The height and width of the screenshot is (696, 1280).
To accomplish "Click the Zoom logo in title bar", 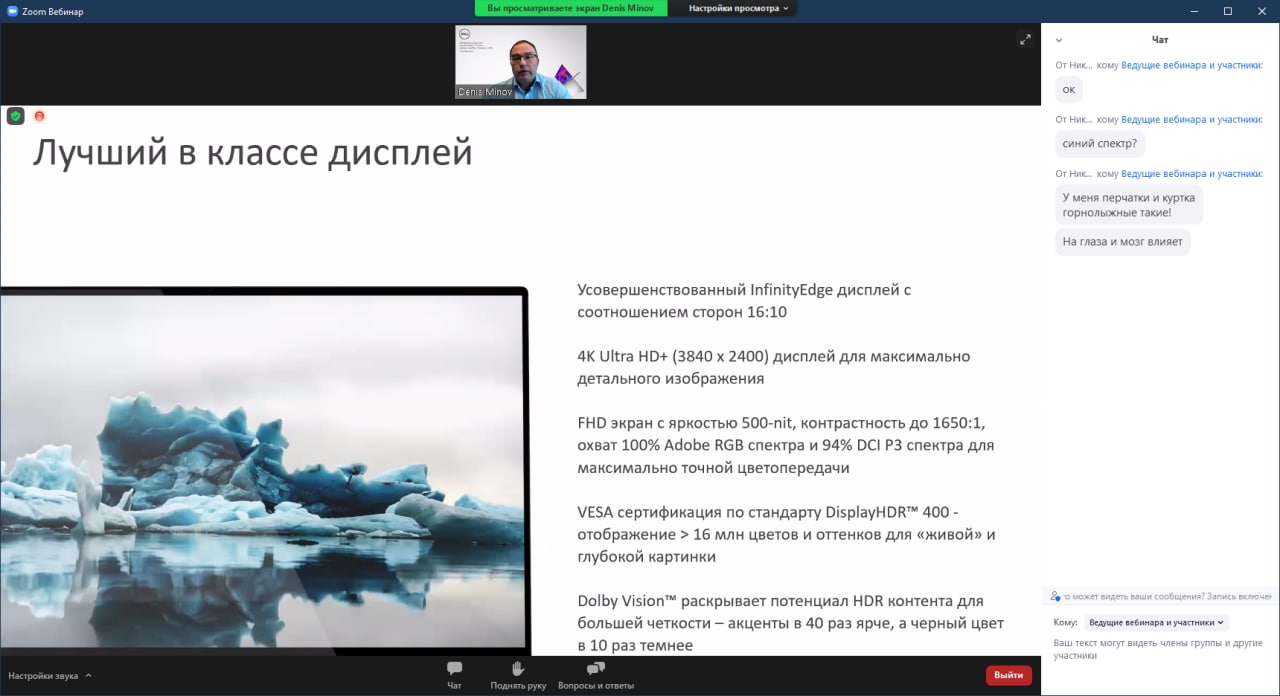I will (x=10, y=11).
